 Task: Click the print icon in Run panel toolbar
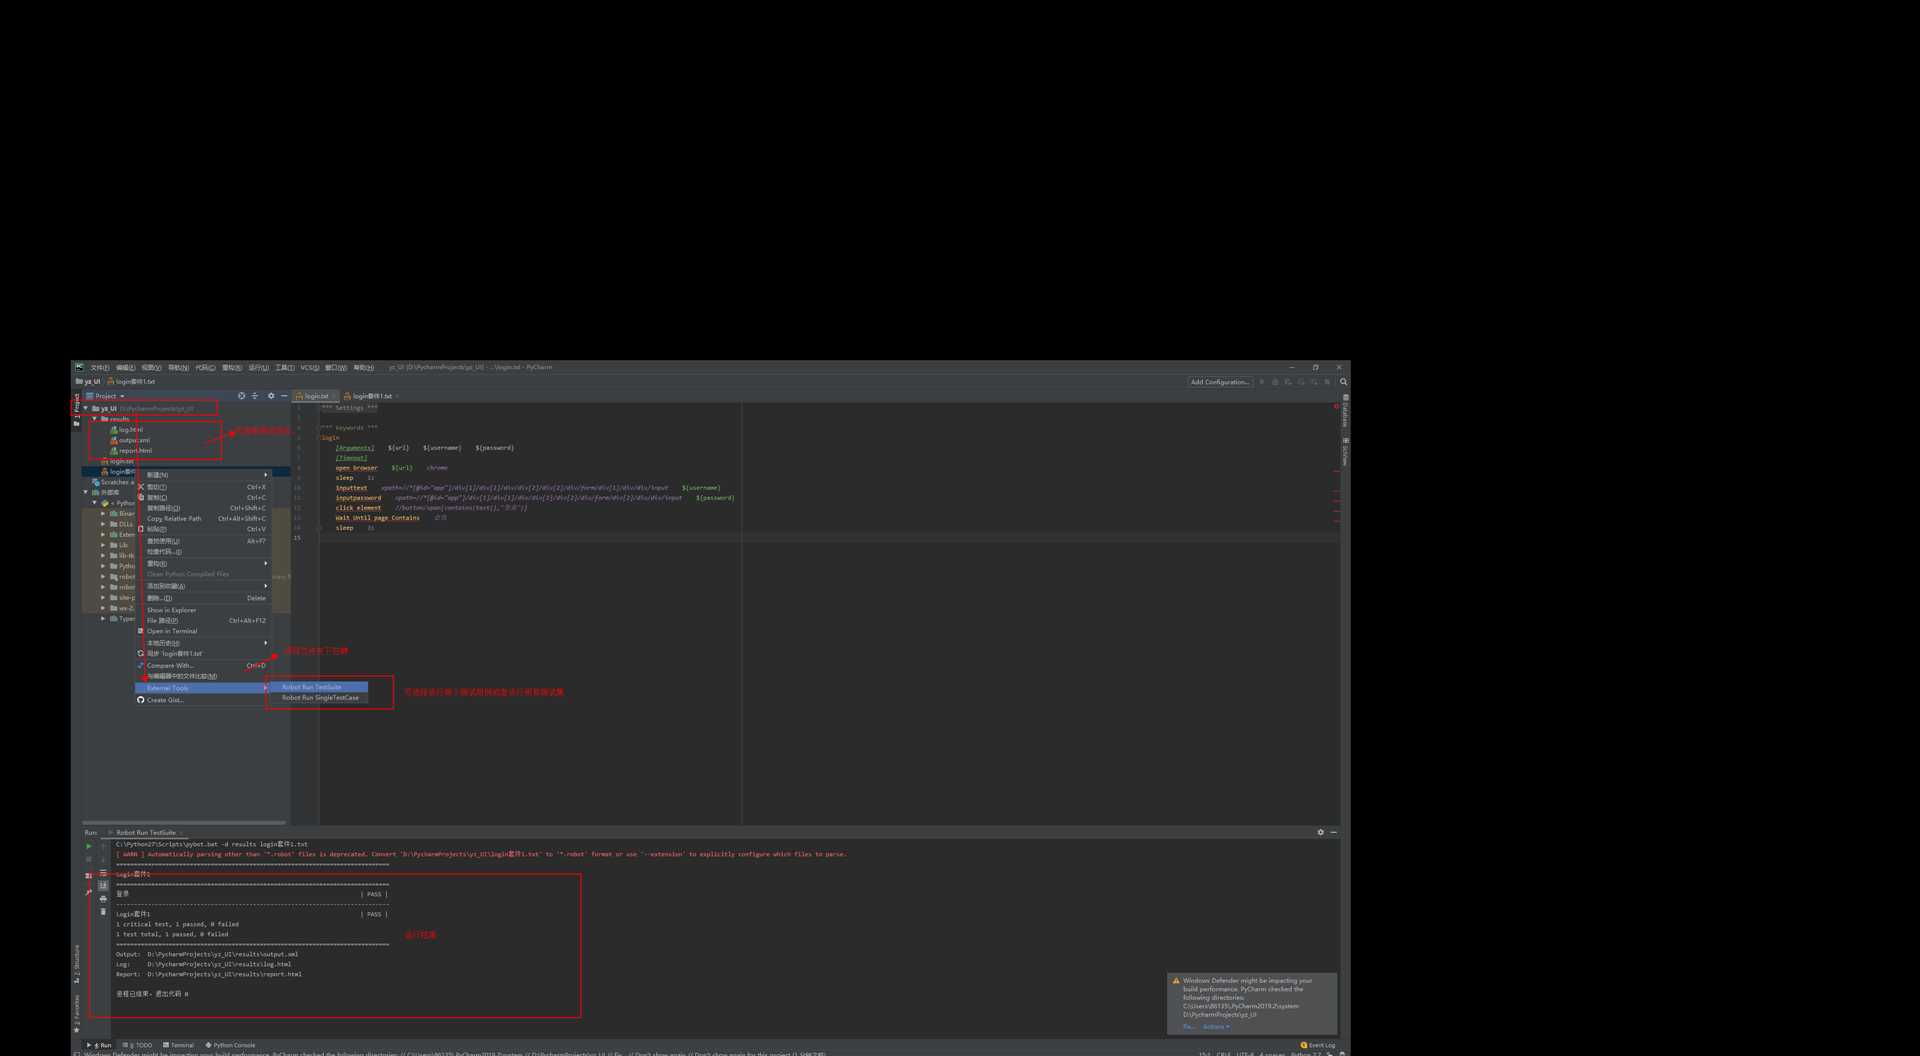[x=103, y=899]
